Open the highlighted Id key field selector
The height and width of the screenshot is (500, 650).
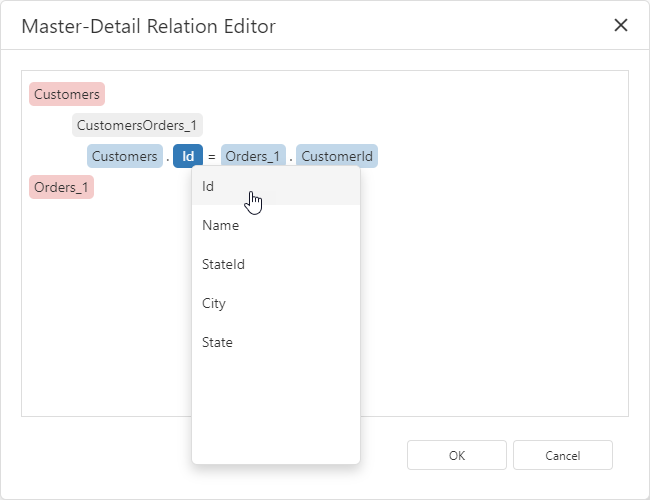[x=187, y=156]
